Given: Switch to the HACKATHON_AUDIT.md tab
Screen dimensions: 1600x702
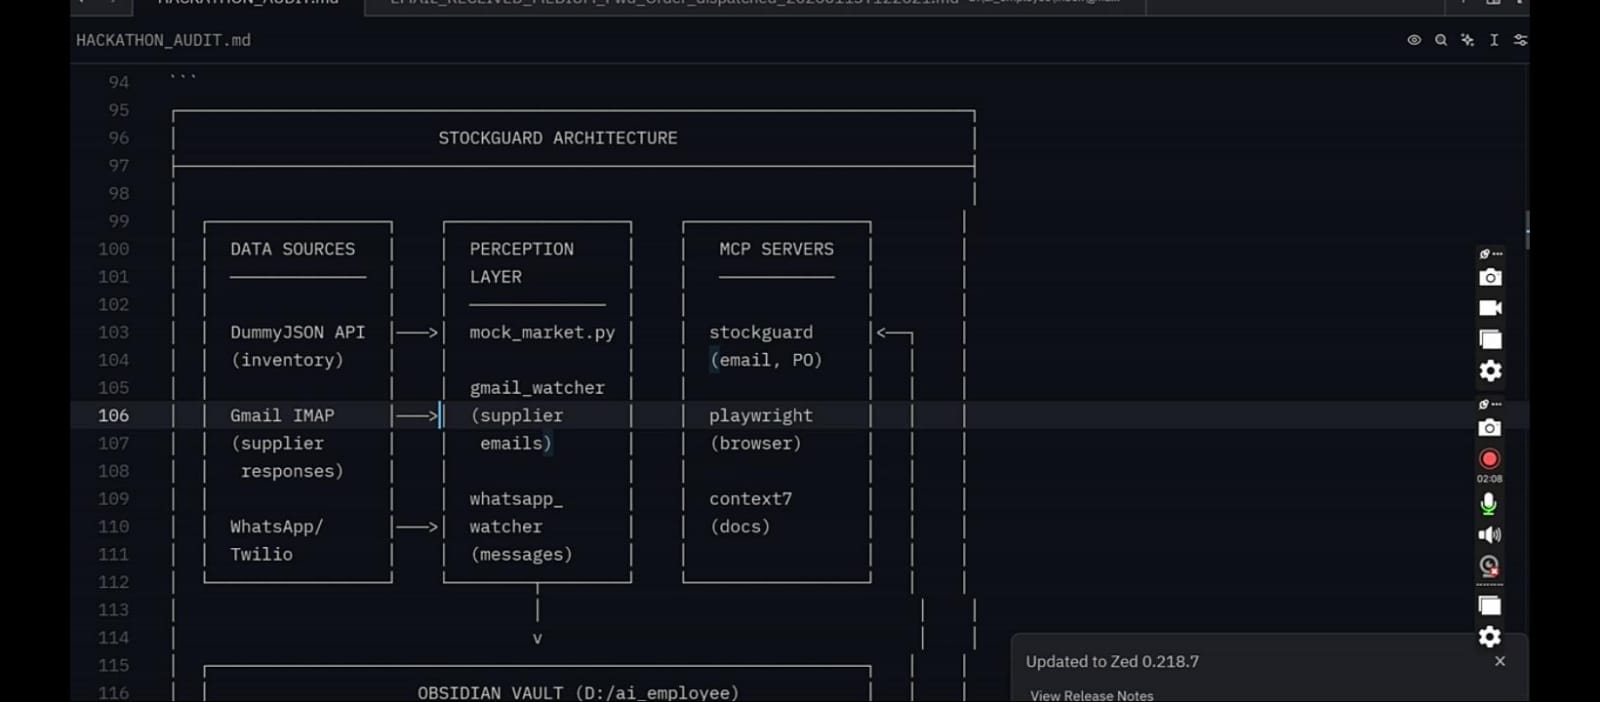Looking at the screenshot, I should coord(248,3).
